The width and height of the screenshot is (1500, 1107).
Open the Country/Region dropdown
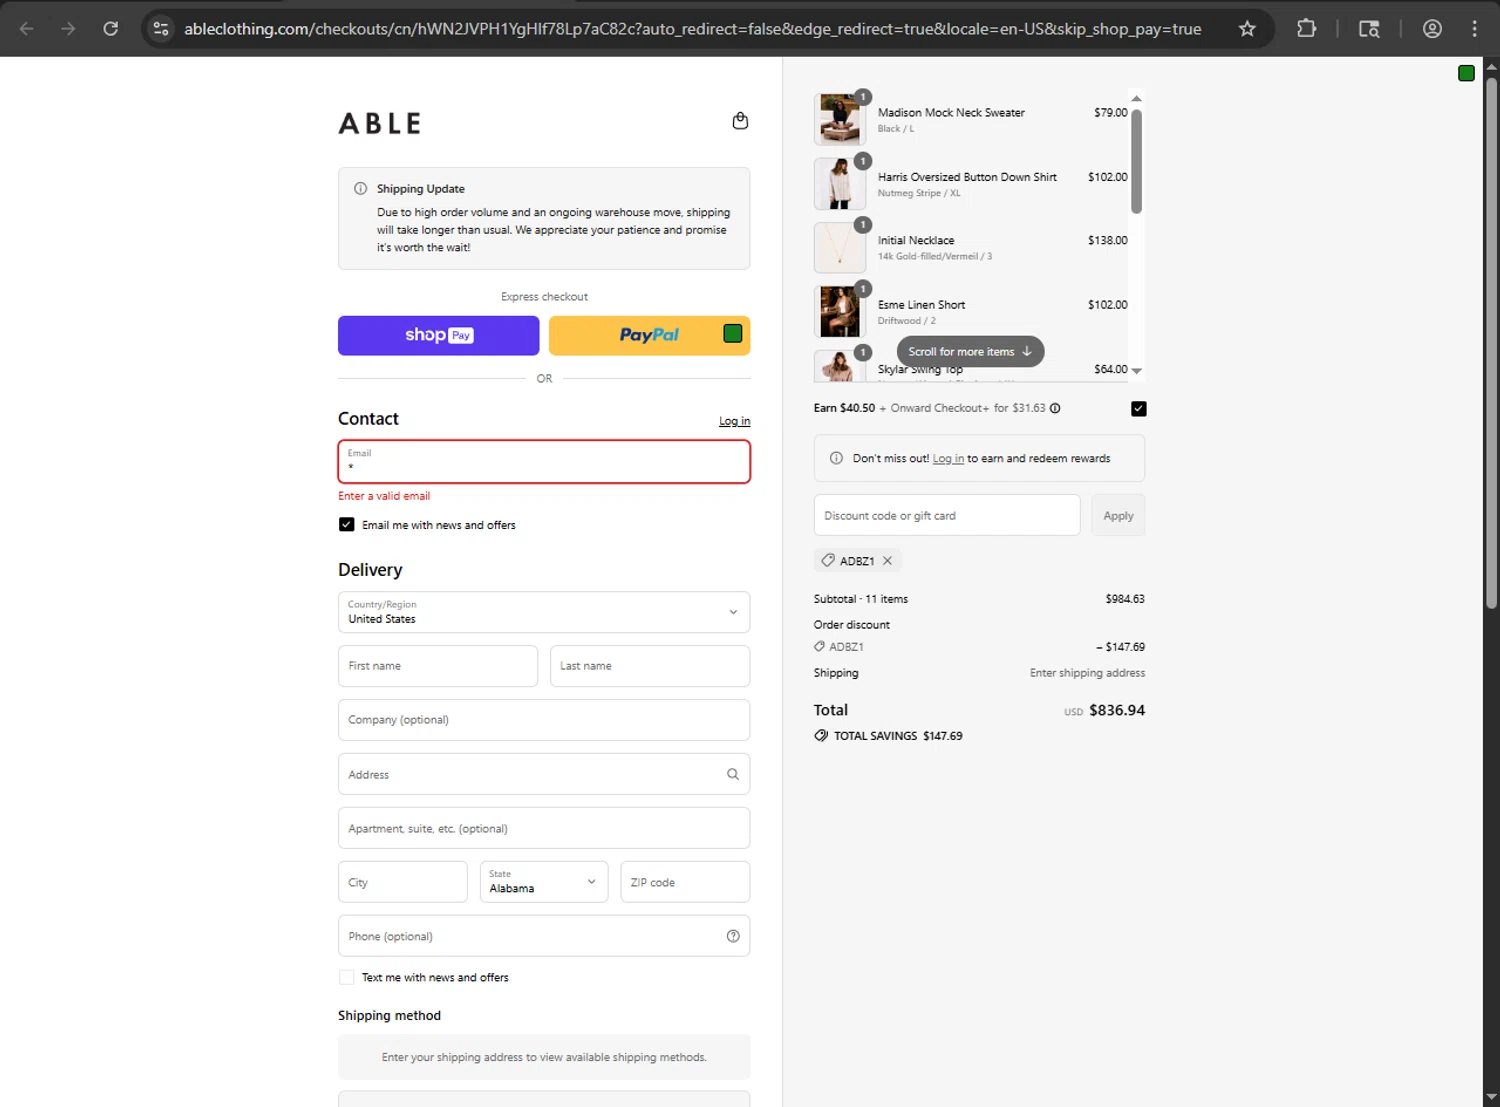(544, 612)
